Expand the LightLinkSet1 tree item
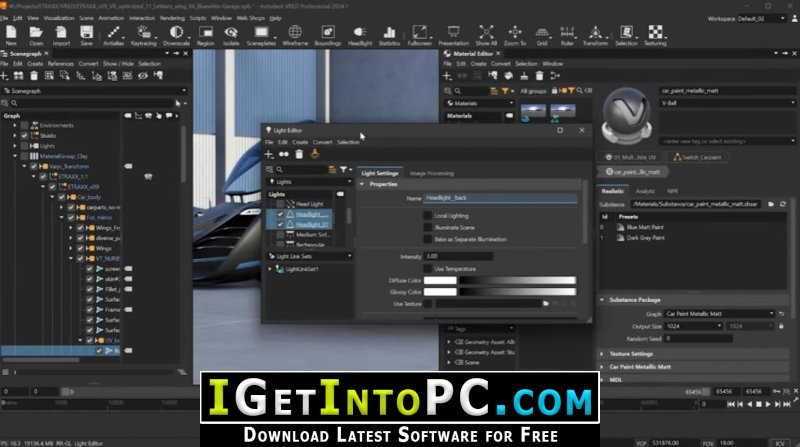 coord(270,269)
